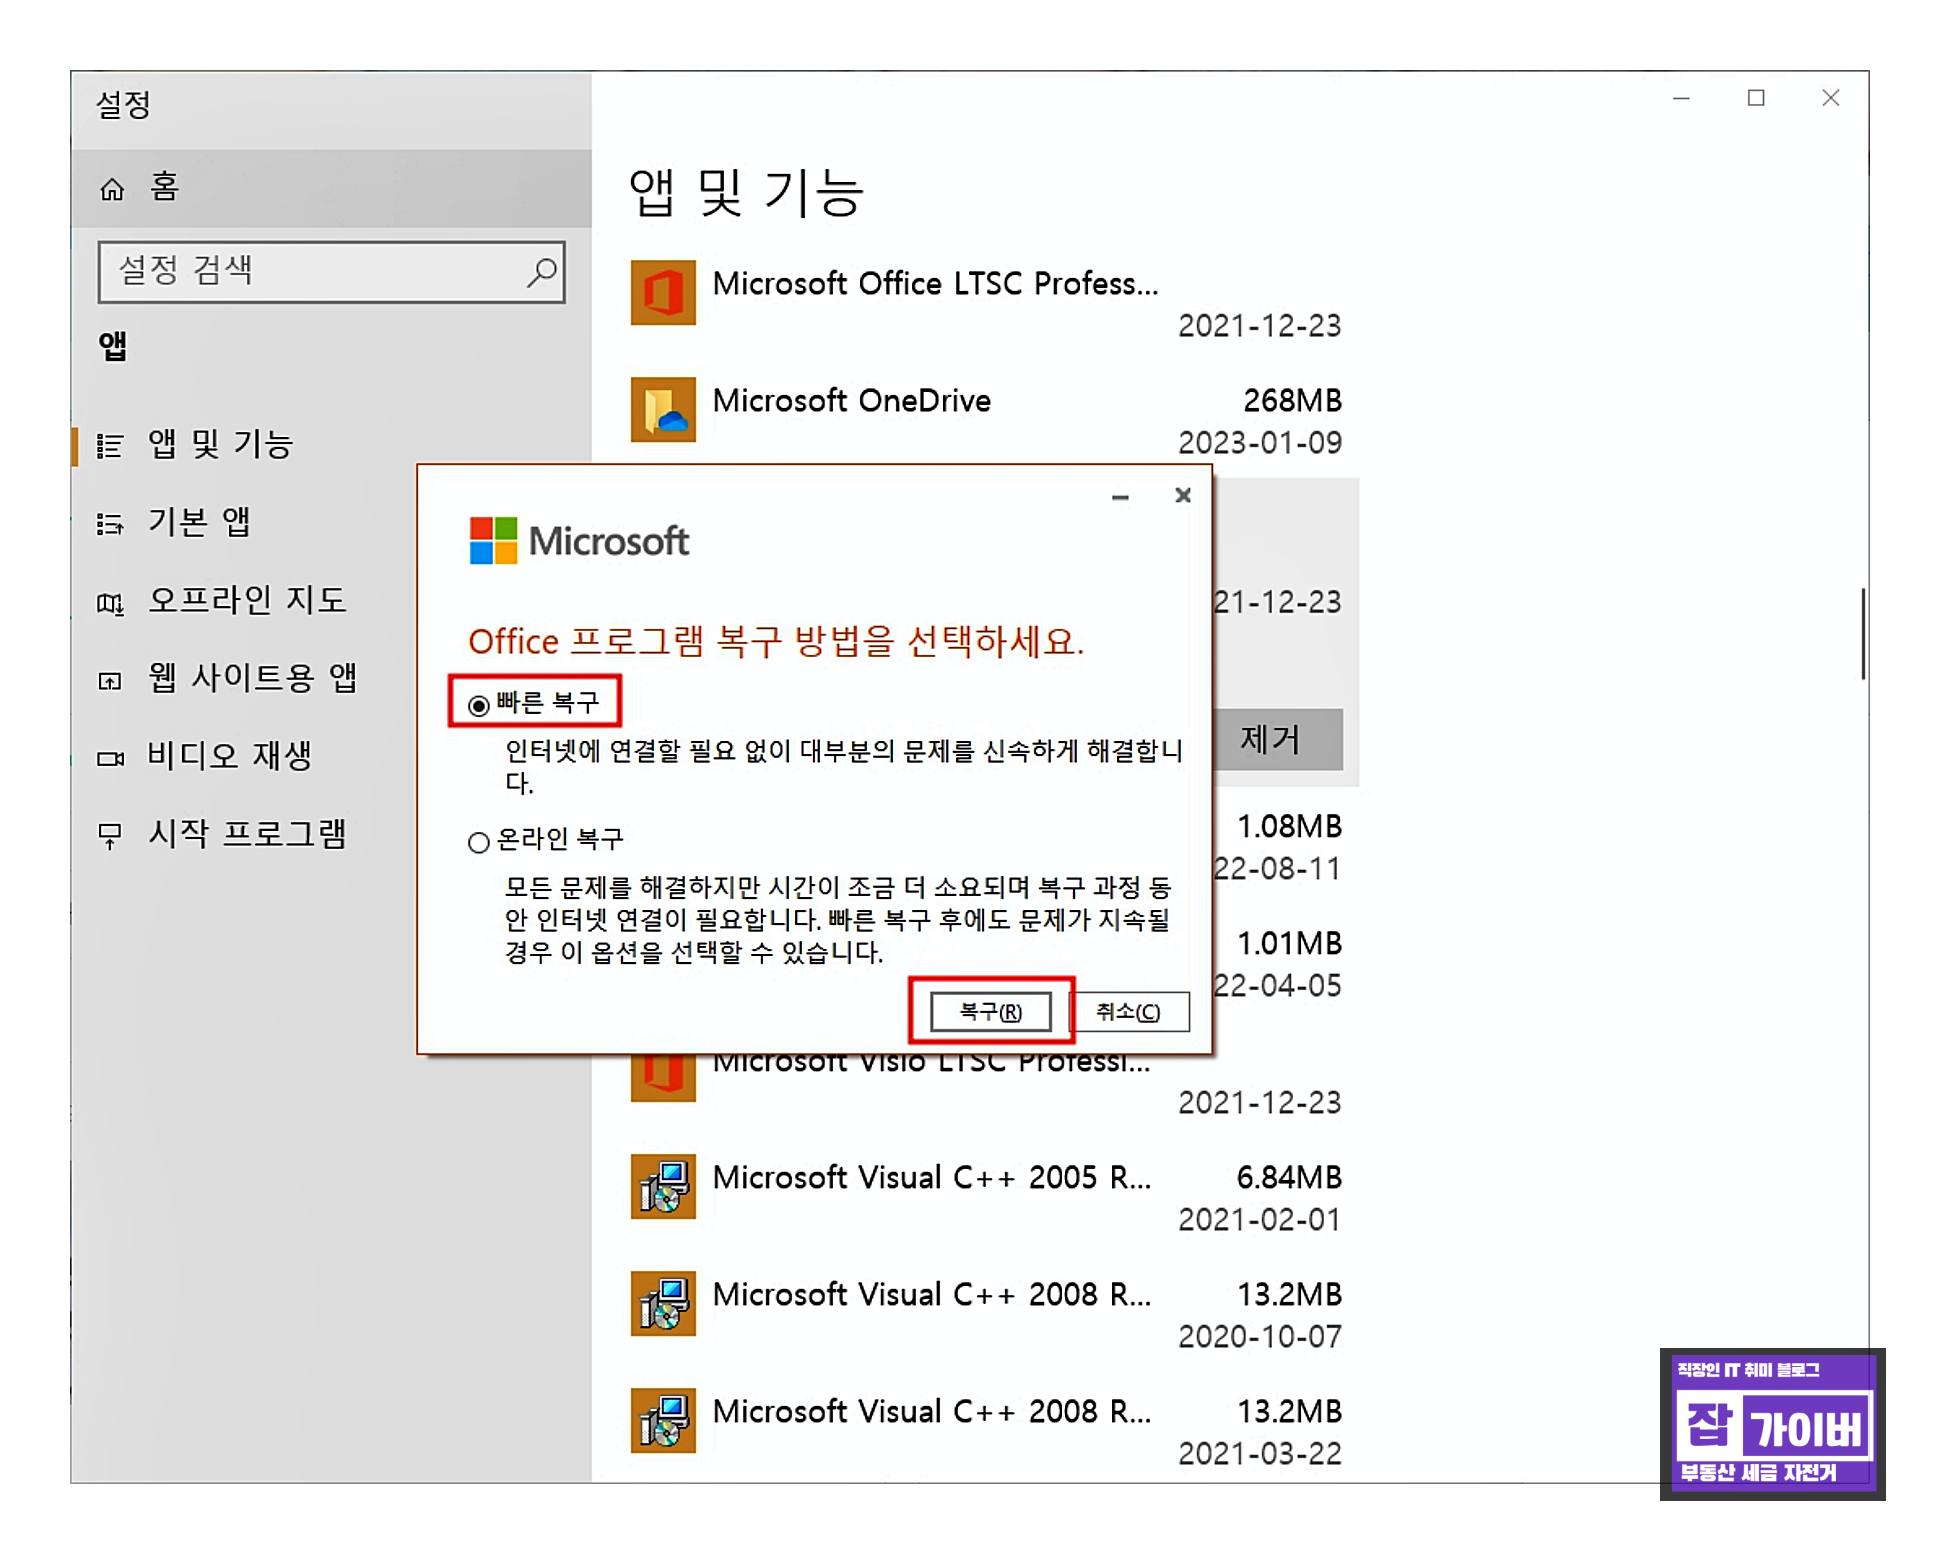This screenshot has height=1554, width=1940.
Task: Go to 웹 사이트용 앱 section
Action: point(252,678)
